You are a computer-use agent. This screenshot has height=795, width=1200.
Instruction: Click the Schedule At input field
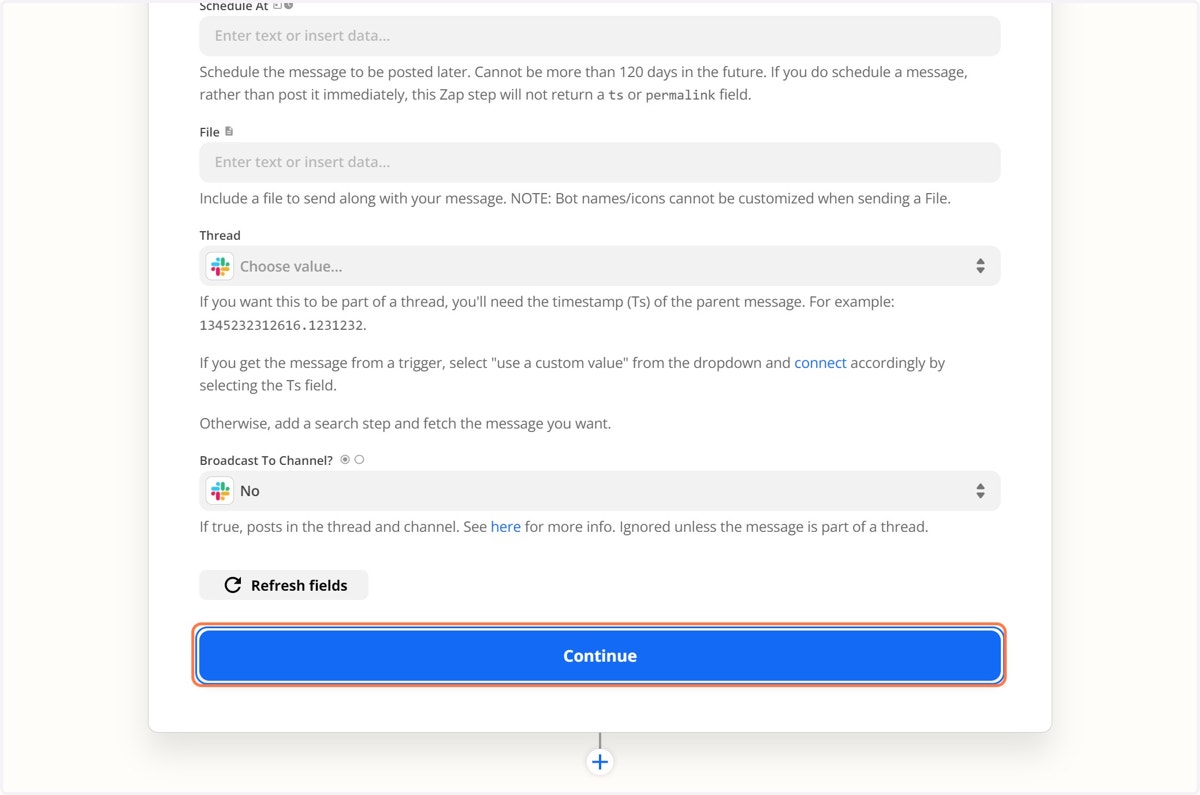pyautogui.click(x=600, y=36)
